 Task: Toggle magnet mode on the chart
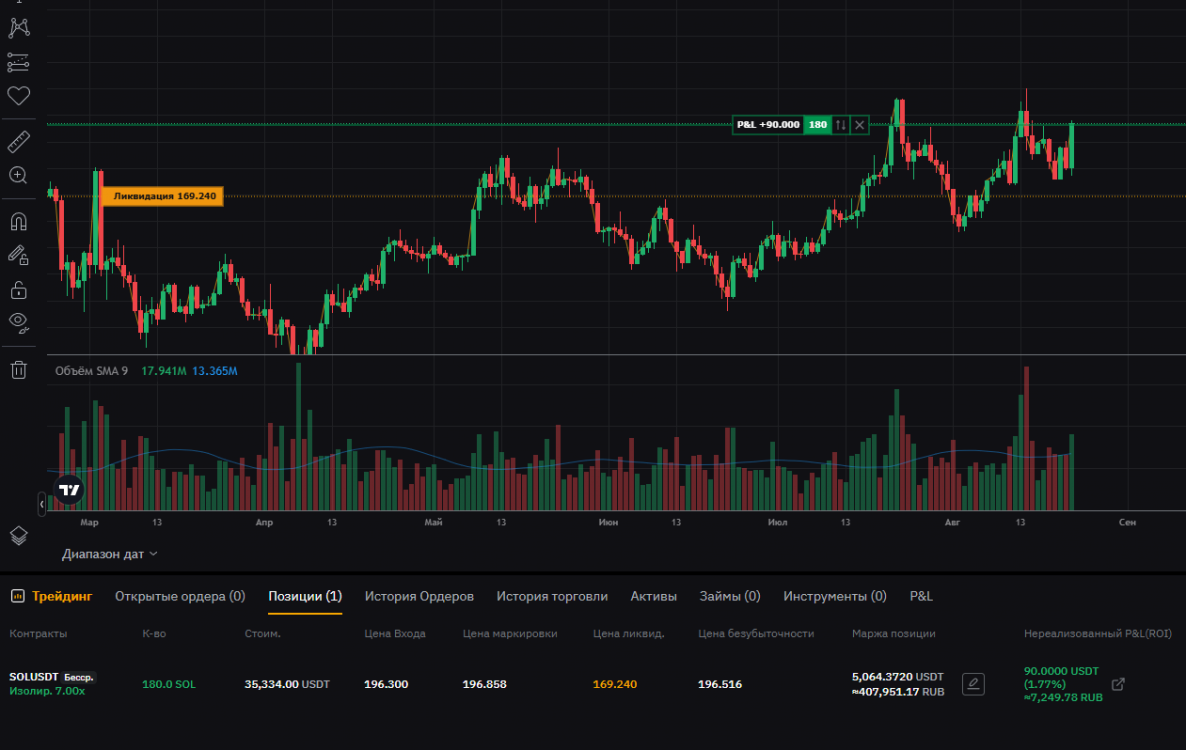tap(18, 221)
